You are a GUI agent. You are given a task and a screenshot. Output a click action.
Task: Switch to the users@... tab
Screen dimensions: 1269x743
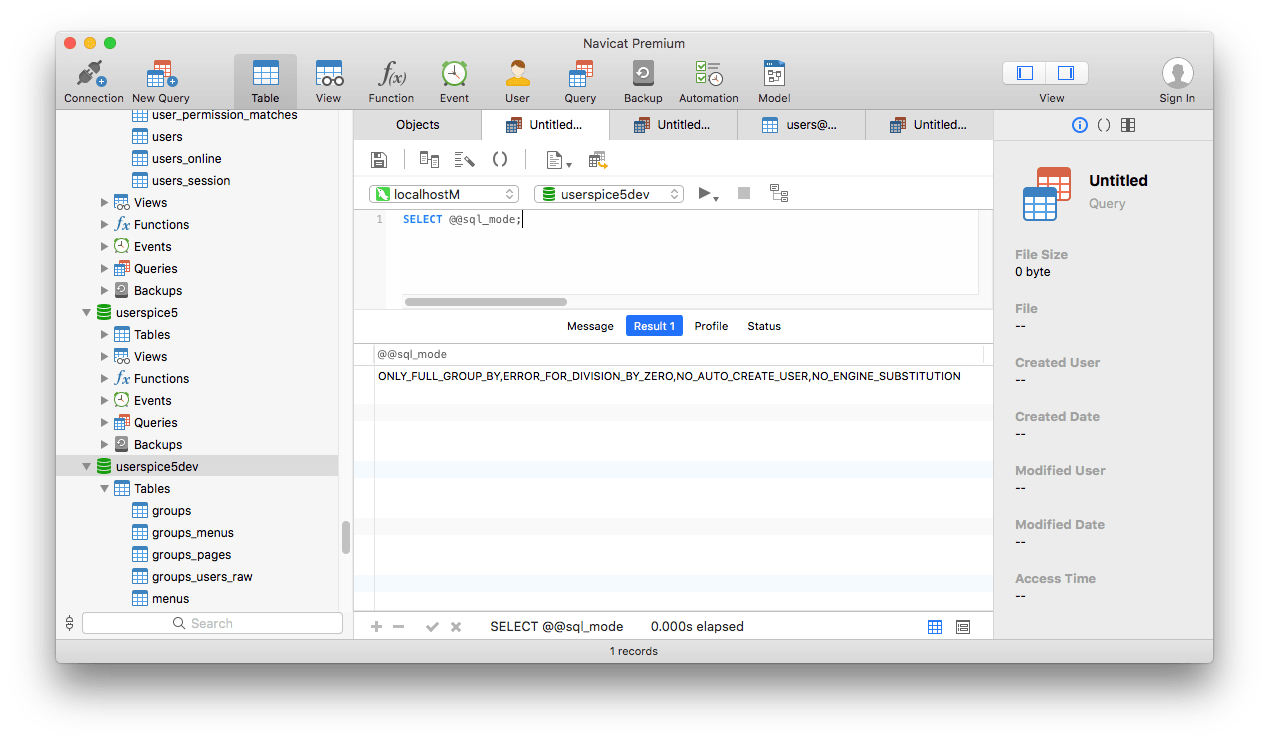801,125
